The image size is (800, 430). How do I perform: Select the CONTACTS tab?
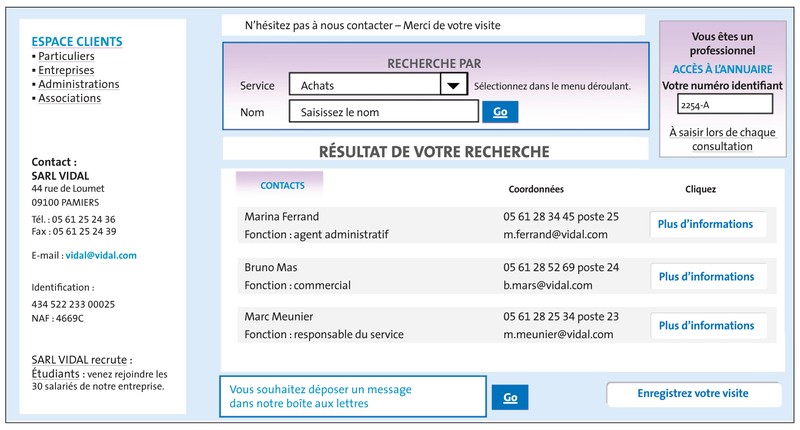pyautogui.click(x=282, y=185)
